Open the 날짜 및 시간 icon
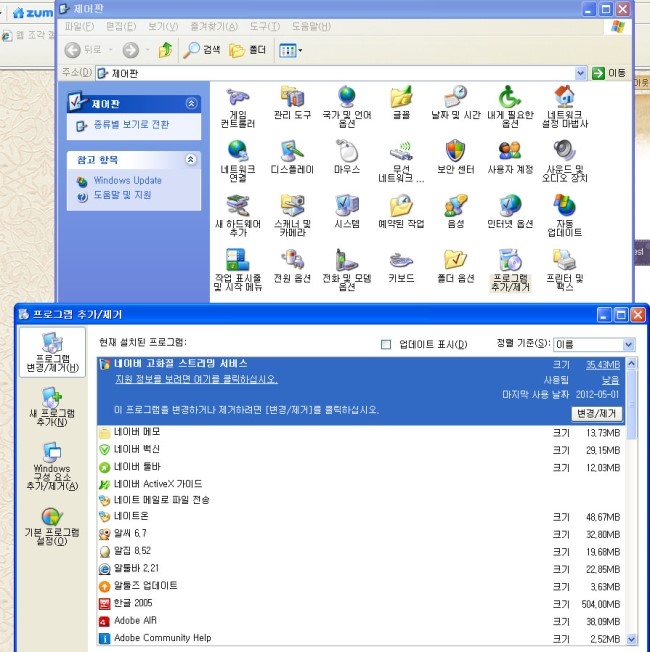Viewport: 650px width, 652px height. (455, 99)
